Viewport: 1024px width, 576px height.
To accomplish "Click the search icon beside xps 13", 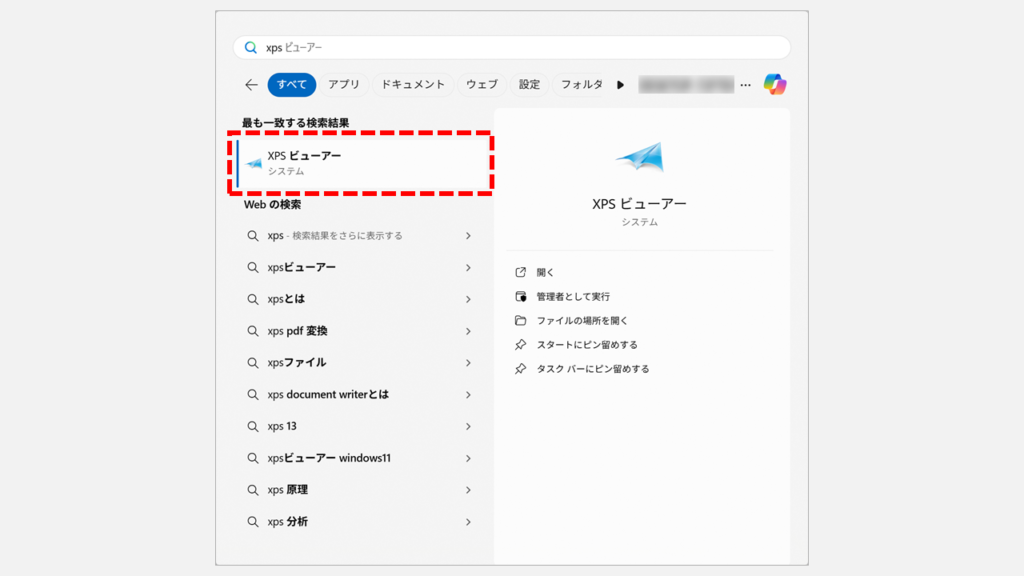I will click(253, 426).
